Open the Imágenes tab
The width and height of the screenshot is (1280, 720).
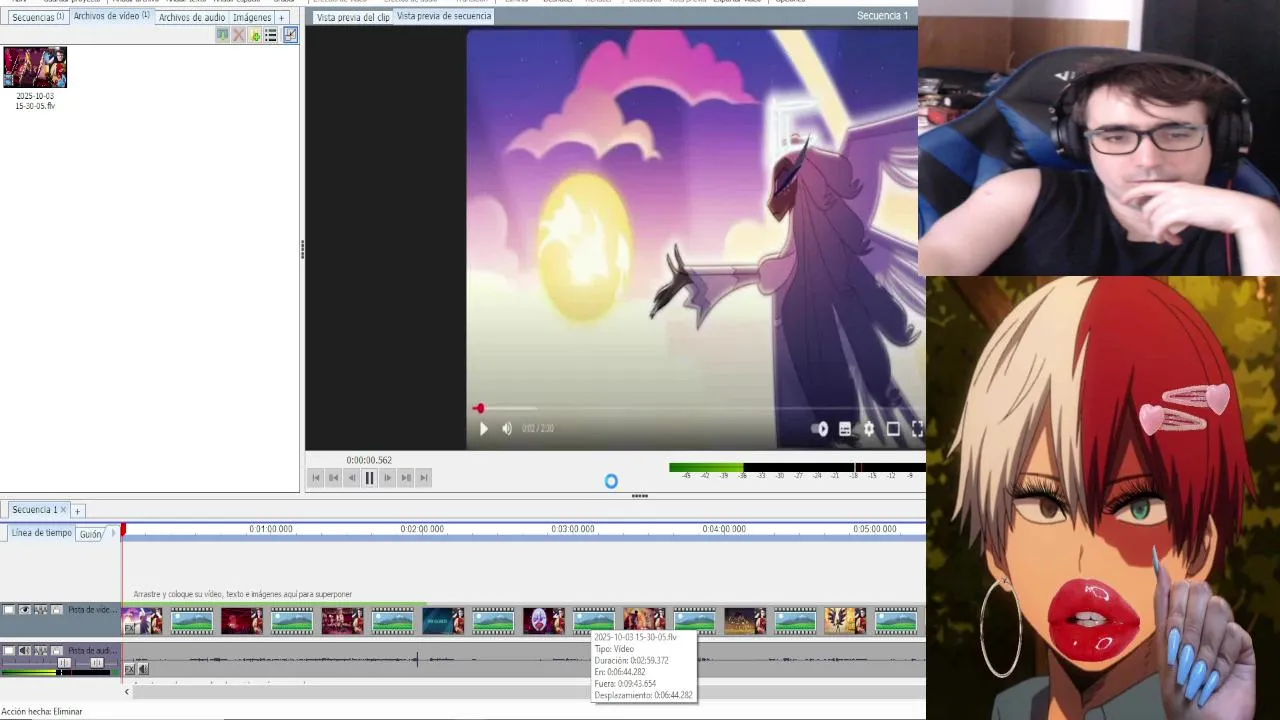252,17
